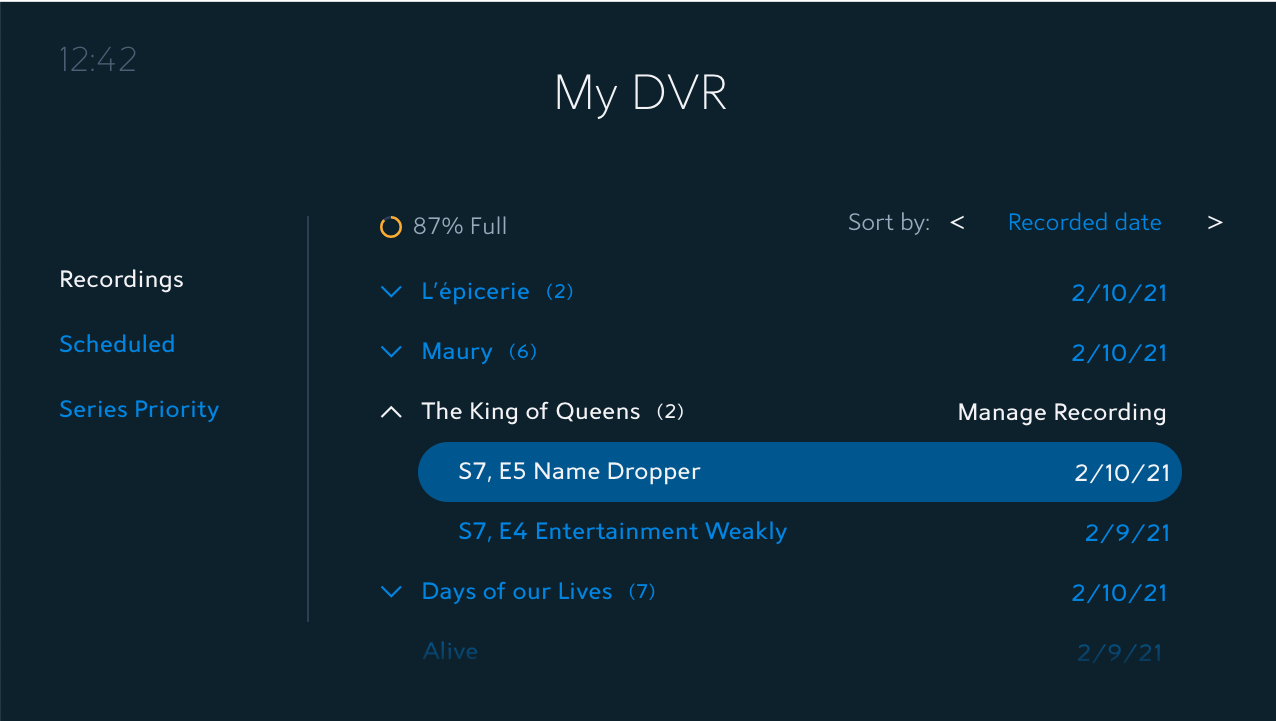The image size is (1276, 721).
Task: Click the chevron next to Days of our Lives
Action: coord(391,592)
